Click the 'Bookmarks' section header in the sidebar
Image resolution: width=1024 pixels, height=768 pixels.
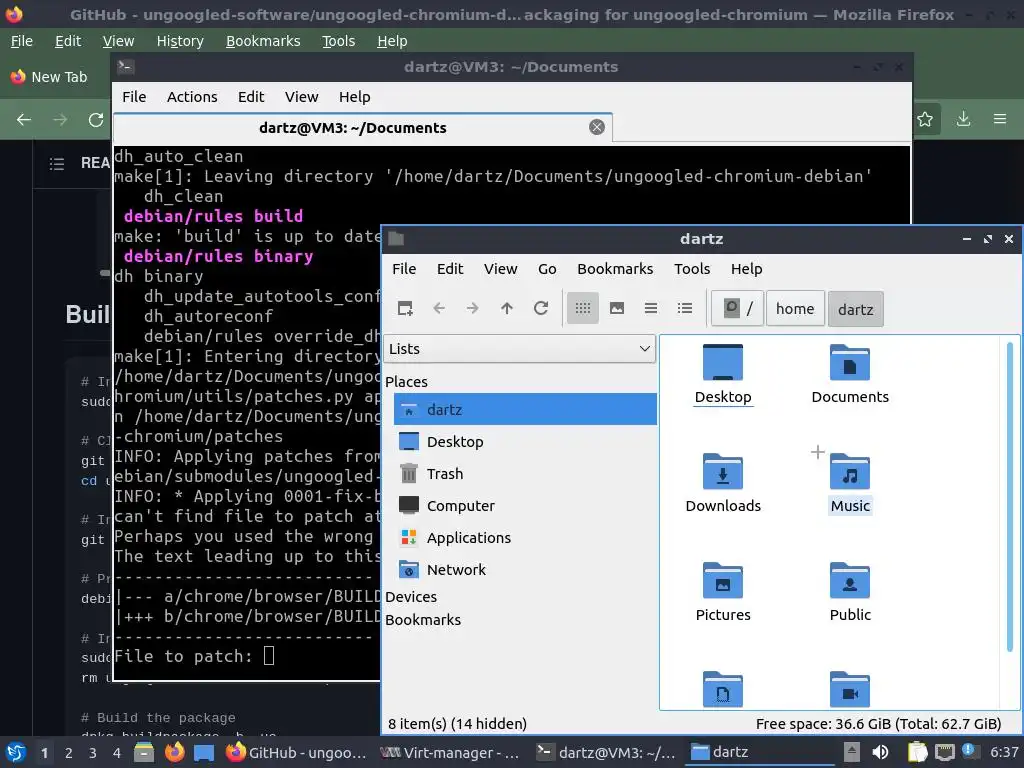423,620
